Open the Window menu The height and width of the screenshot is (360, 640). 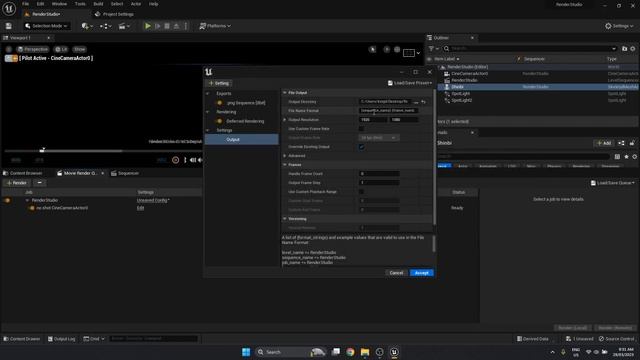point(59,4)
